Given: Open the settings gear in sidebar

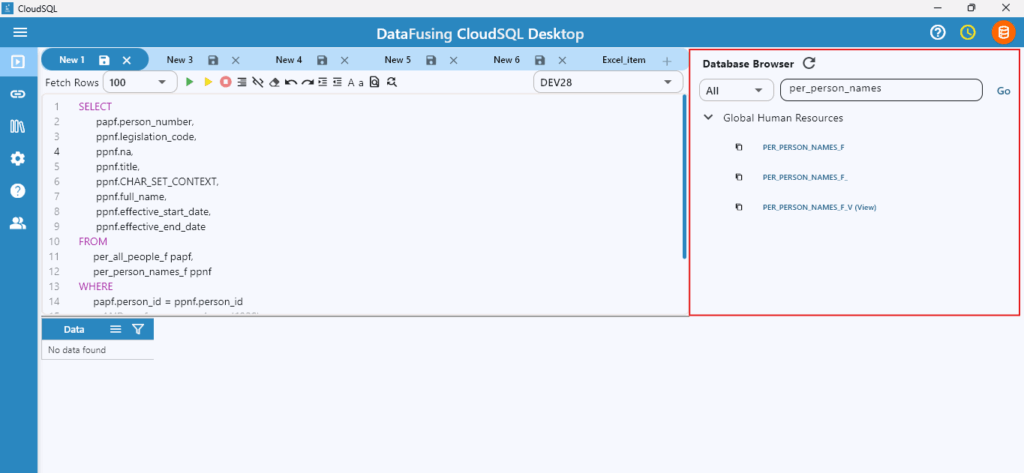Looking at the screenshot, I should click(x=18, y=158).
